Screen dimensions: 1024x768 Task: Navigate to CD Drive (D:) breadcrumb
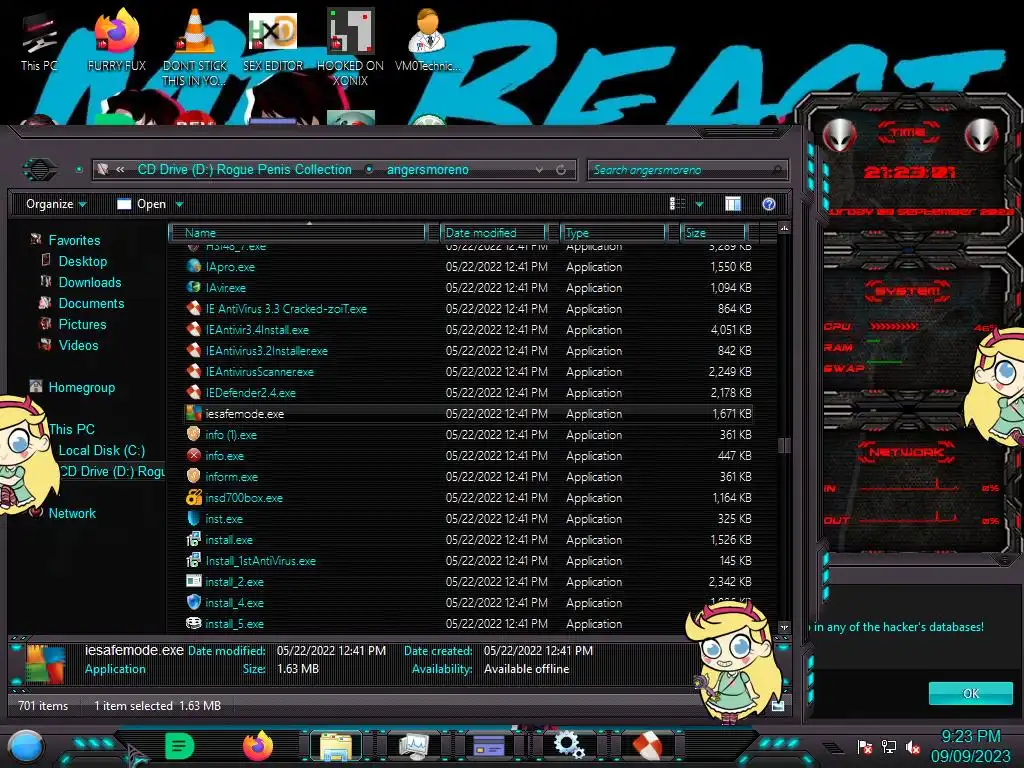point(244,170)
